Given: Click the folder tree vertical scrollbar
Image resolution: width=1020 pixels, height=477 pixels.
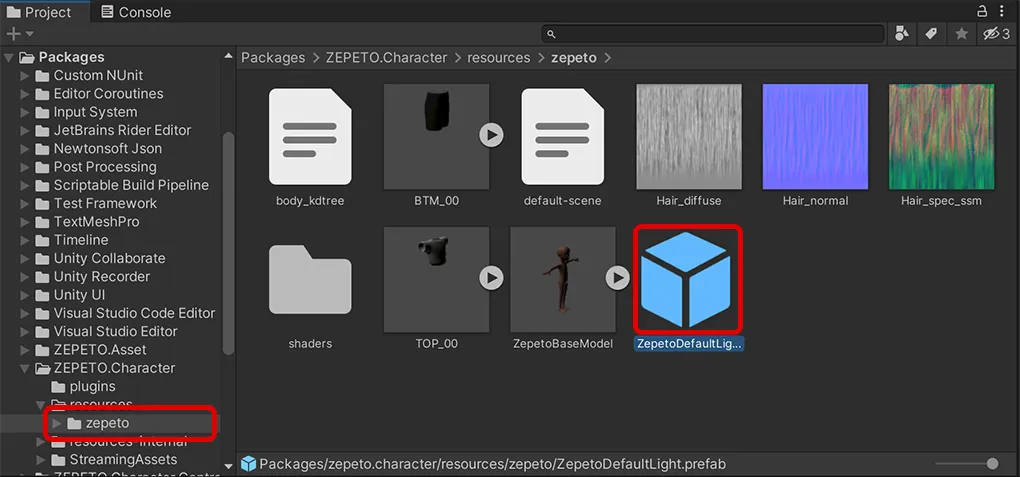Looking at the screenshot, I should tap(228, 242).
